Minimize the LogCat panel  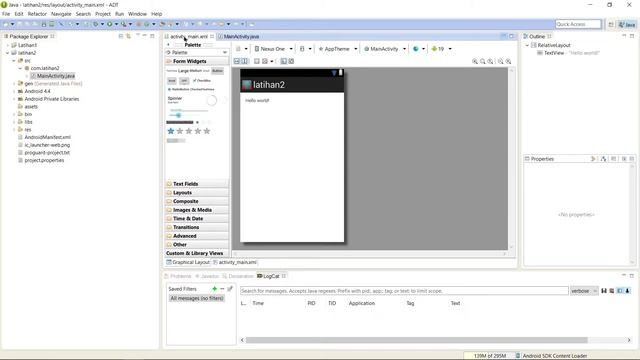pos(624,276)
